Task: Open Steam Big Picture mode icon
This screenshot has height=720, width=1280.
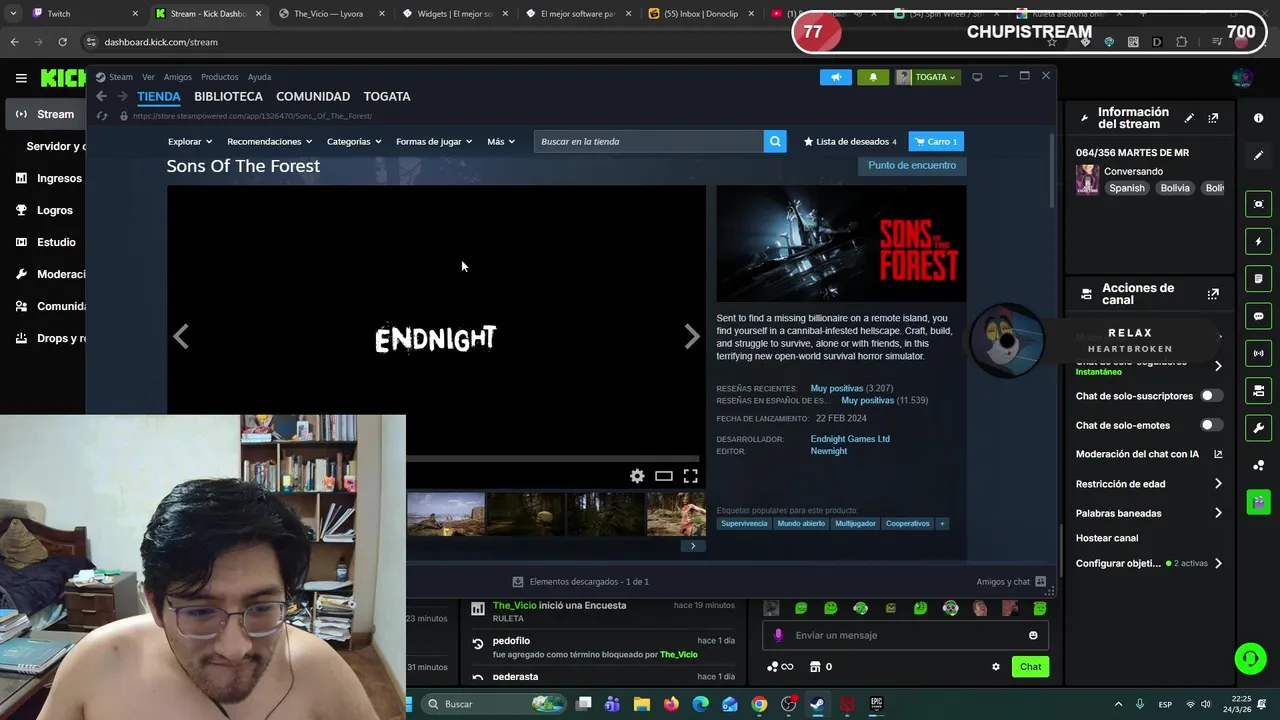Action: (x=977, y=77)
